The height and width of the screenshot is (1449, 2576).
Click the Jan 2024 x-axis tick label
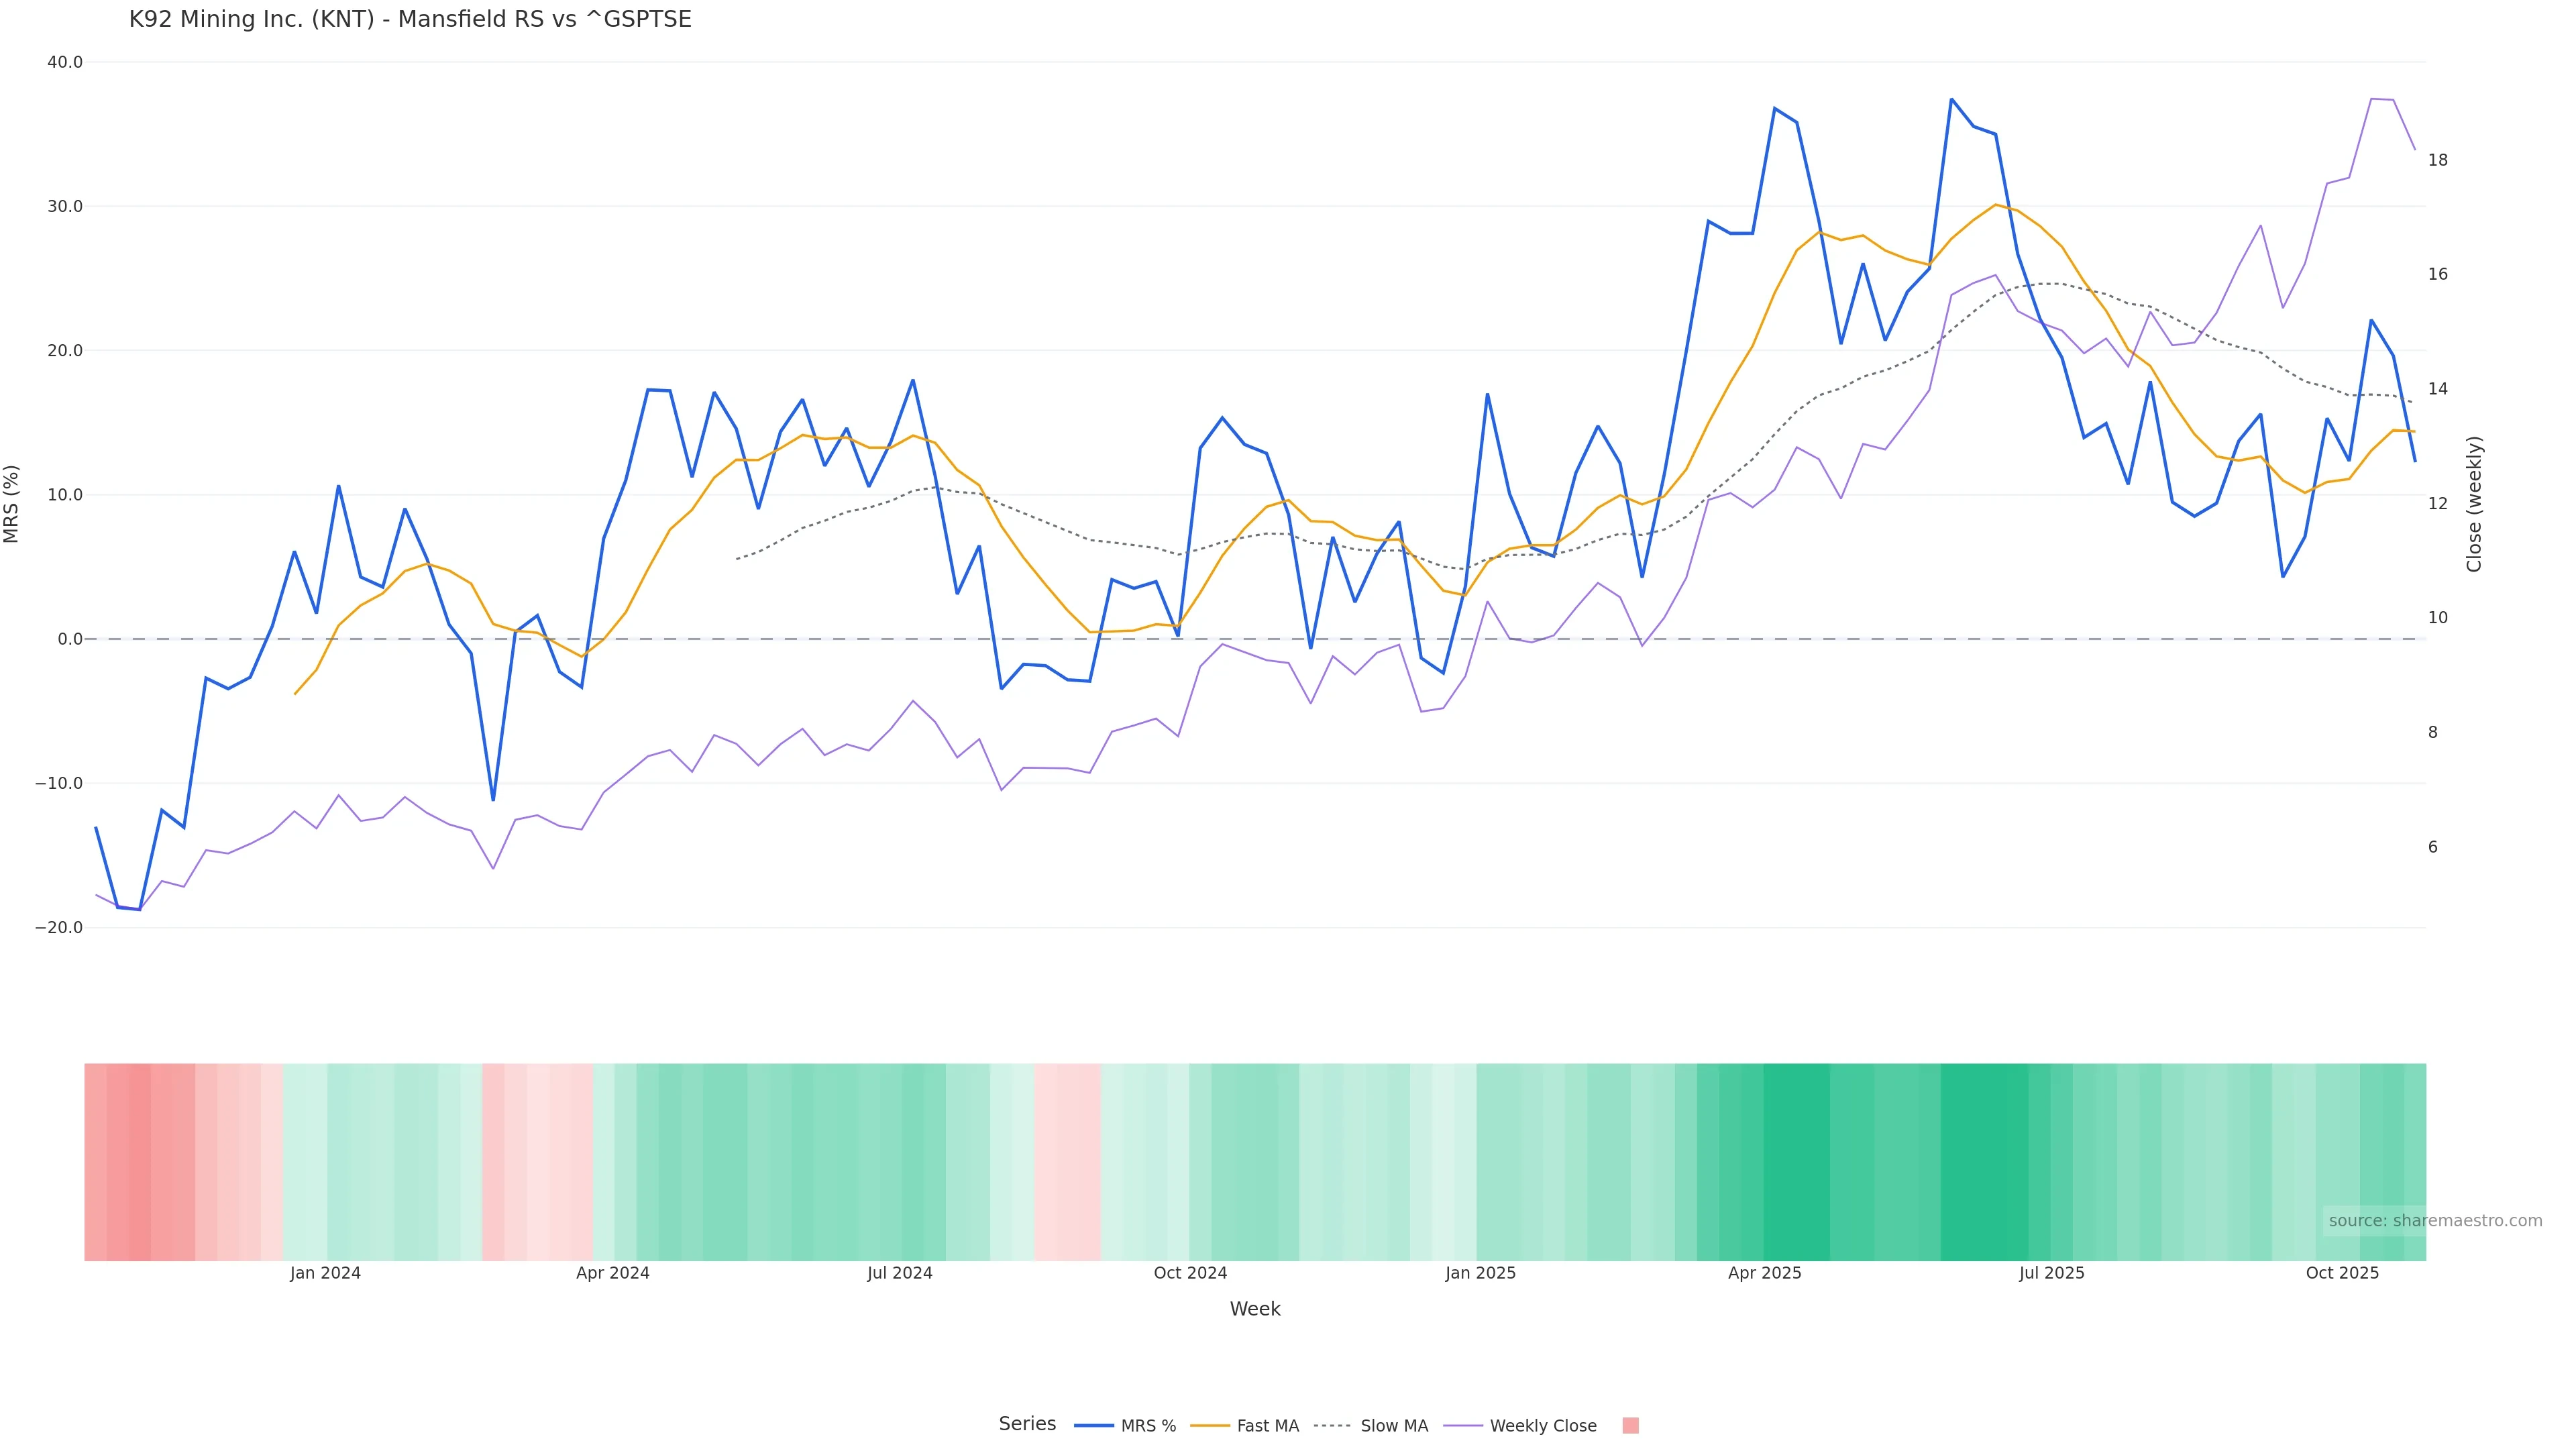(x=325, y=1273)
